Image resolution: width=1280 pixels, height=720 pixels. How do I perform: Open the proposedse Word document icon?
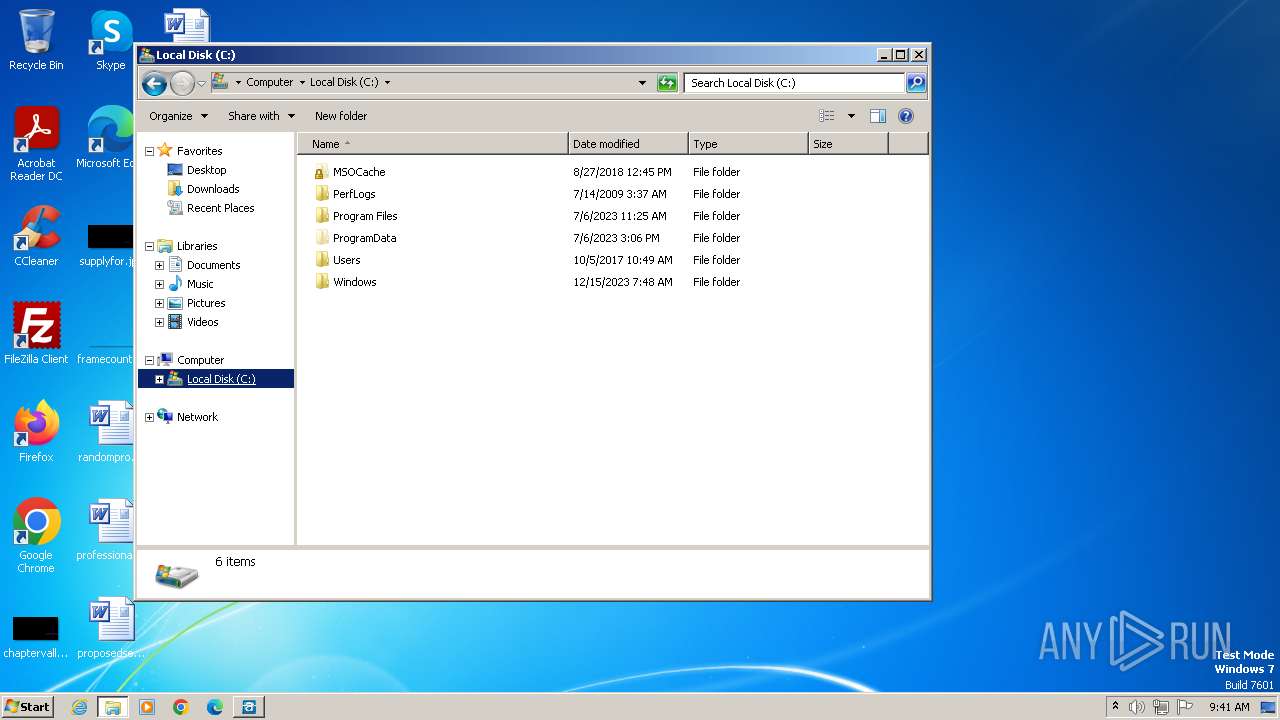pyautogui.click(x=110, y=627)
